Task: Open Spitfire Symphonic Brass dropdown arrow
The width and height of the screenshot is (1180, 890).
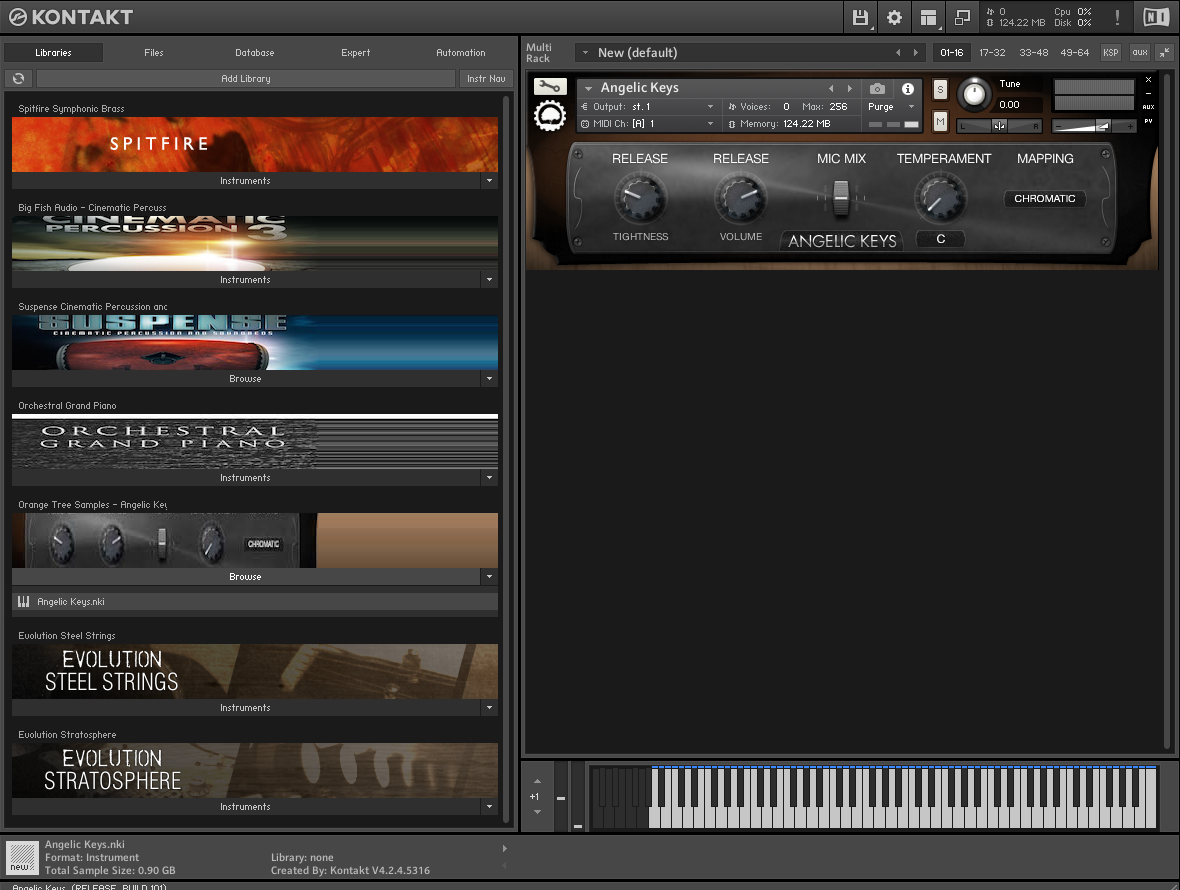Action: (x=489, y=181)
